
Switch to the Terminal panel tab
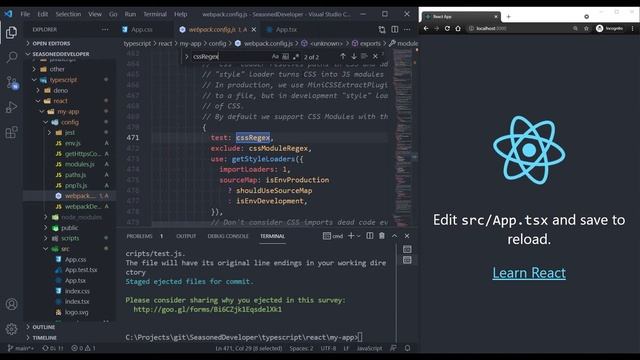273,236
